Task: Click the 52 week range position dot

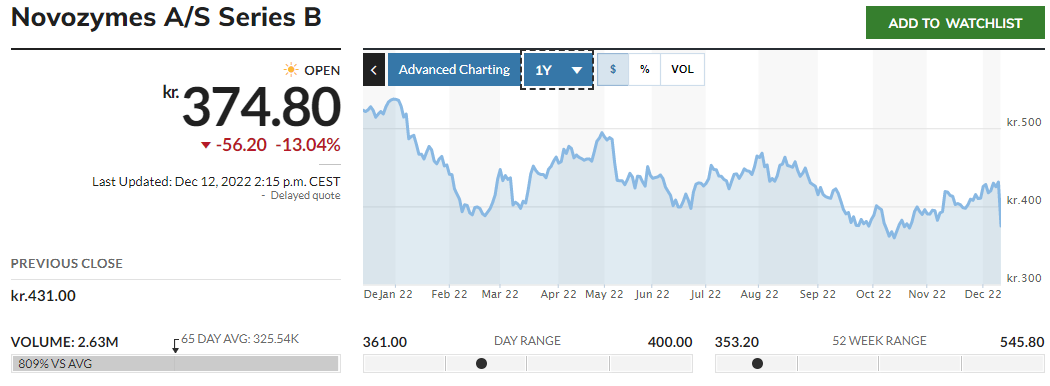Action: point(757,363)
